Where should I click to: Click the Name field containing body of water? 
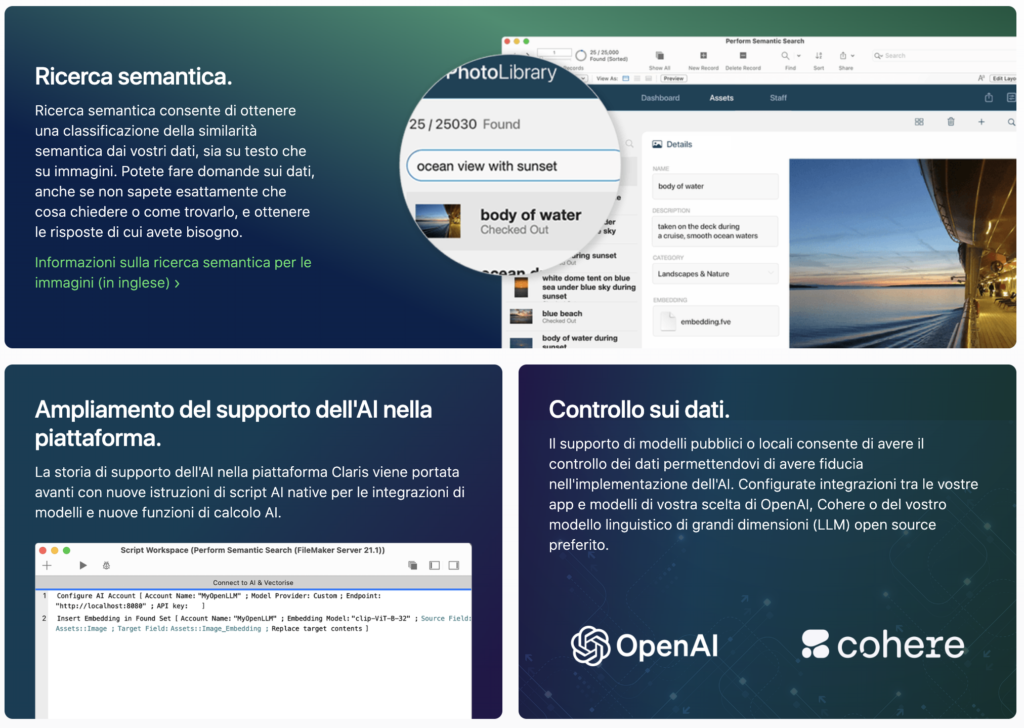click(x=715, y=186)
